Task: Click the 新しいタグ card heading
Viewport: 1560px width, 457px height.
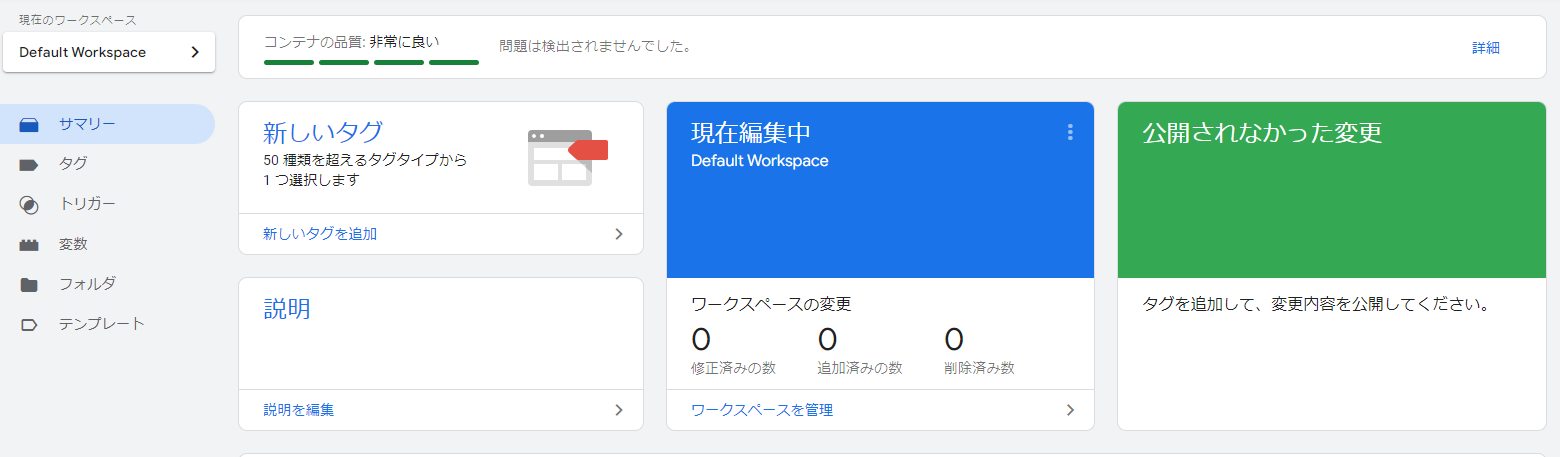Action: 323,133
